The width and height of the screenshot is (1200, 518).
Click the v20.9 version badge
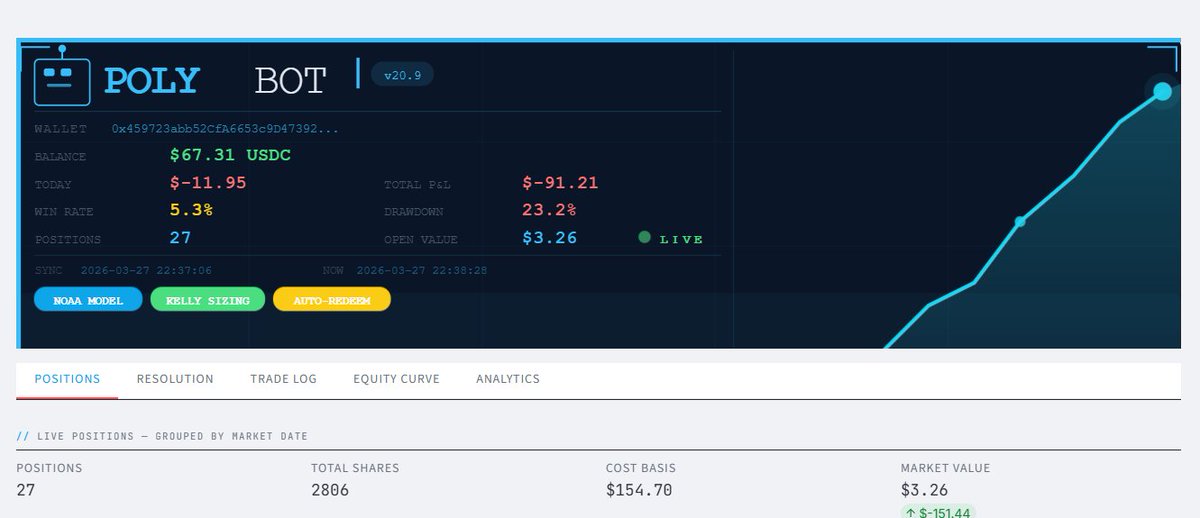402,75
